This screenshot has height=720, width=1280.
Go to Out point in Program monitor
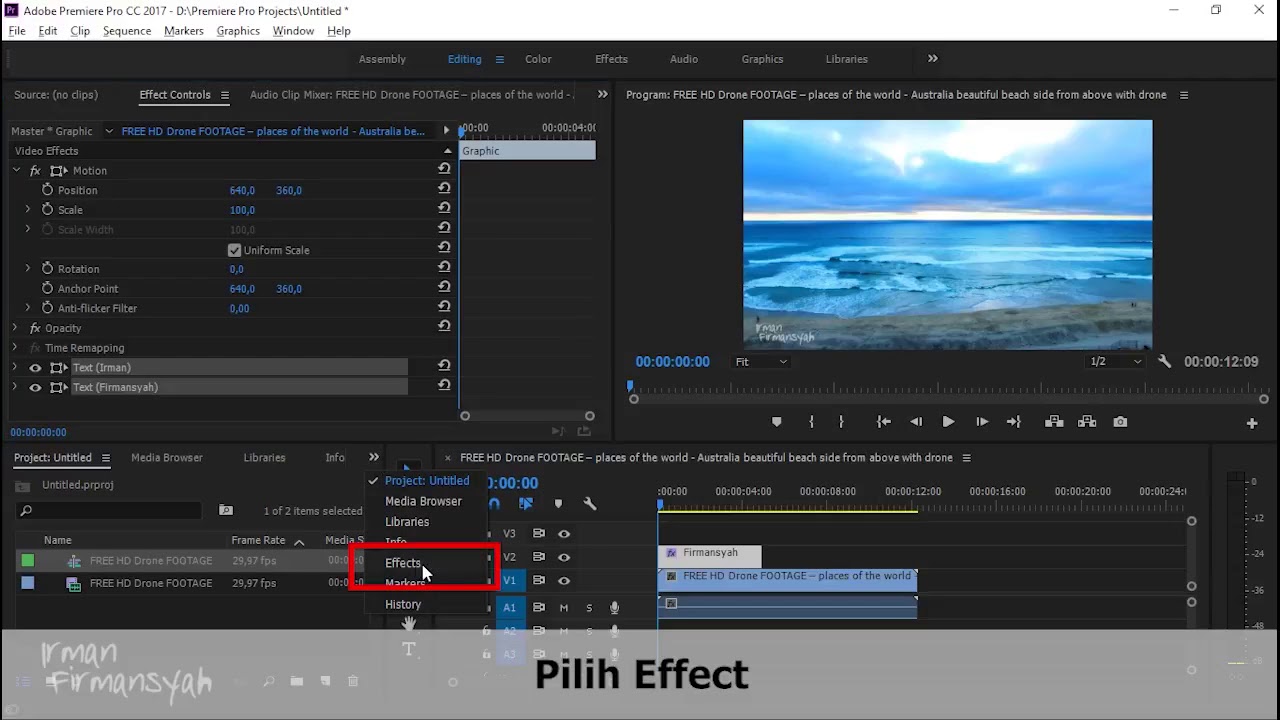[x=1014, y=422]
